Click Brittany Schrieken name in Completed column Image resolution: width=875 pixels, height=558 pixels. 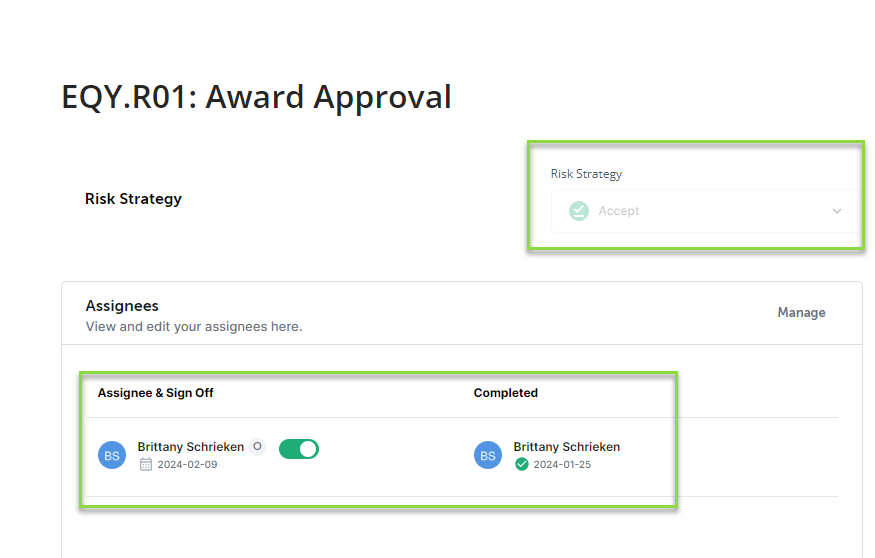[x=567, y=447]
